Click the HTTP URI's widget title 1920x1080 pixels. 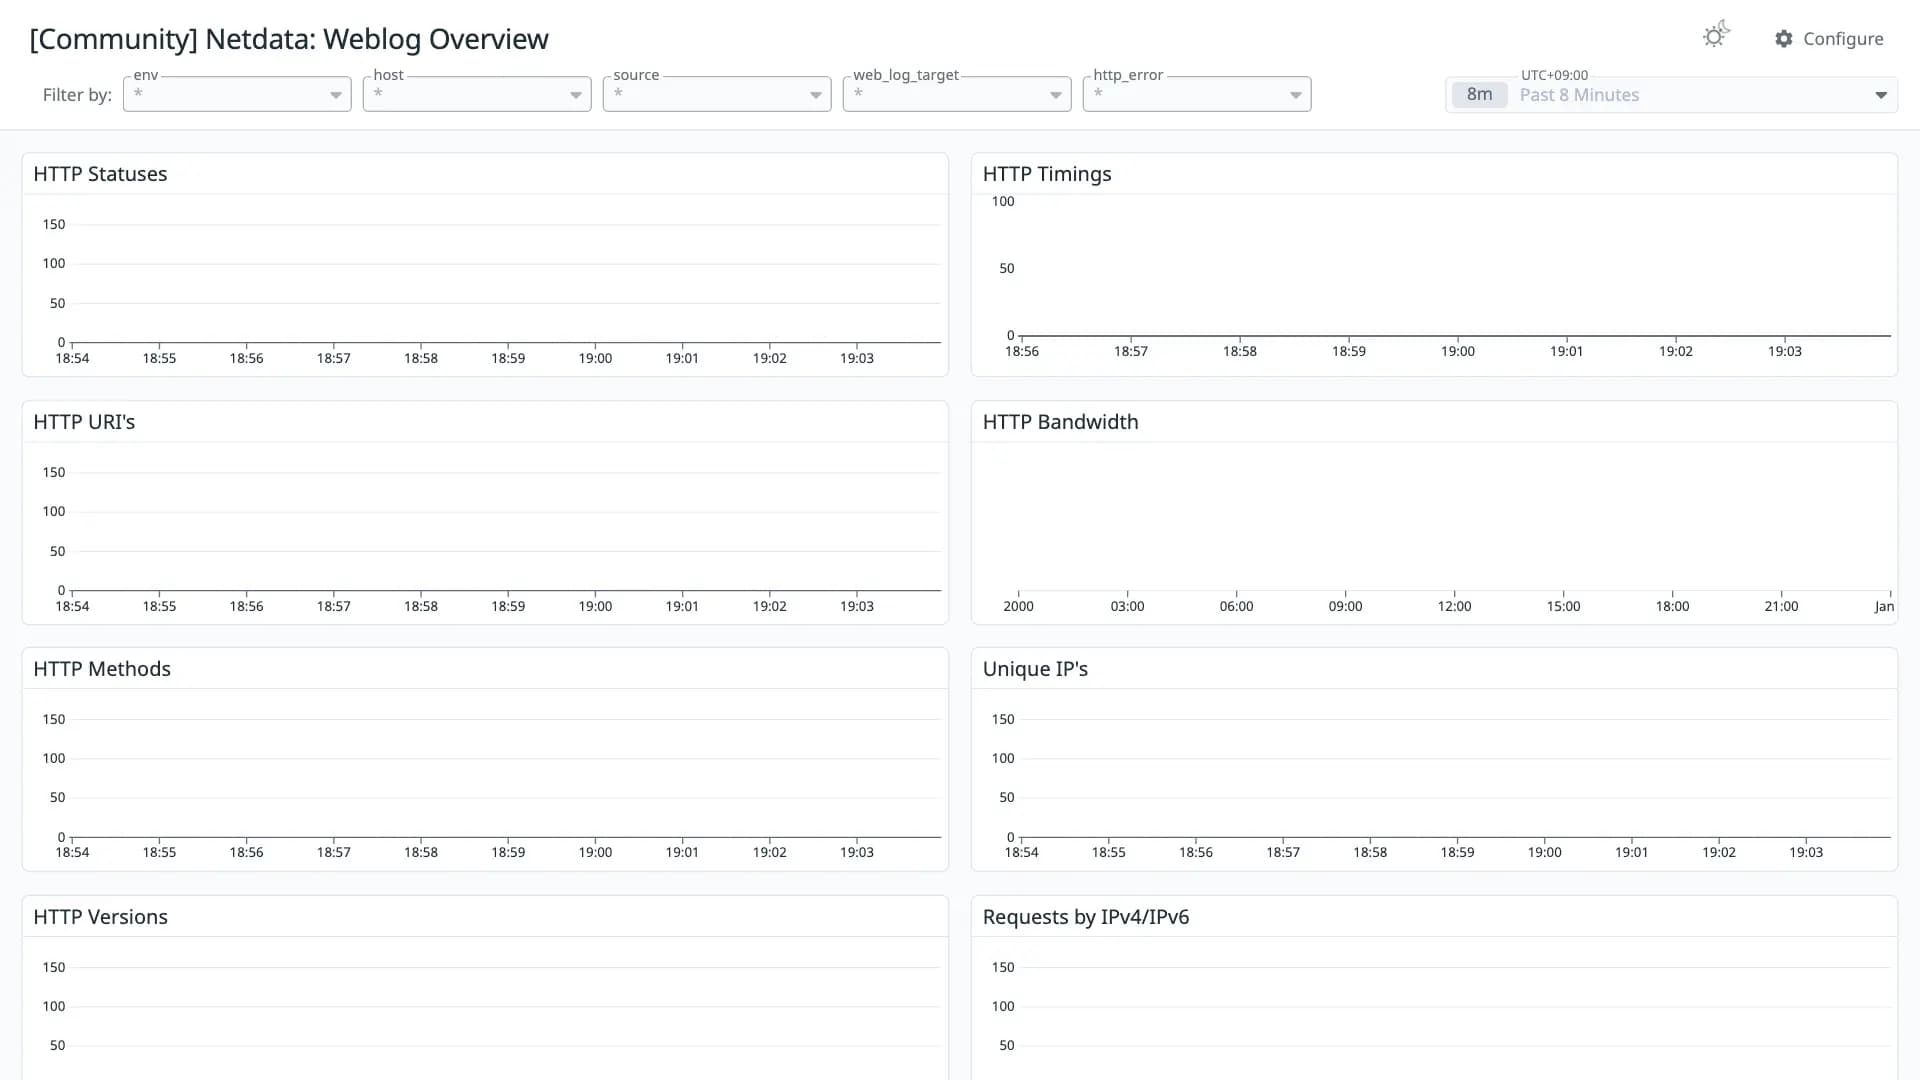tap(84, 422)
